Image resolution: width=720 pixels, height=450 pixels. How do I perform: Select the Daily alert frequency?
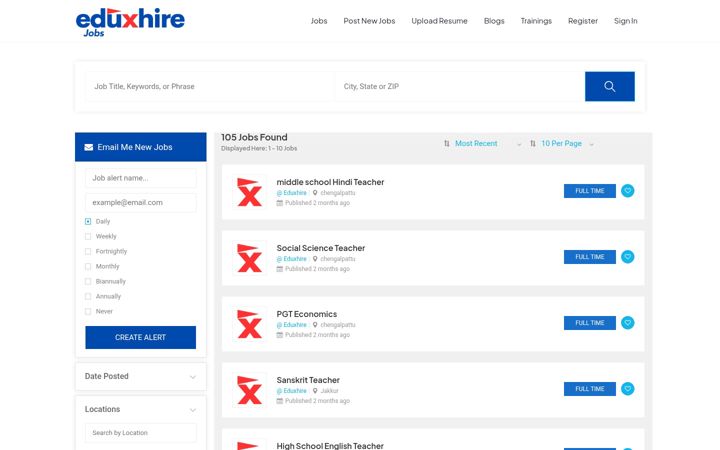(88, 221)
